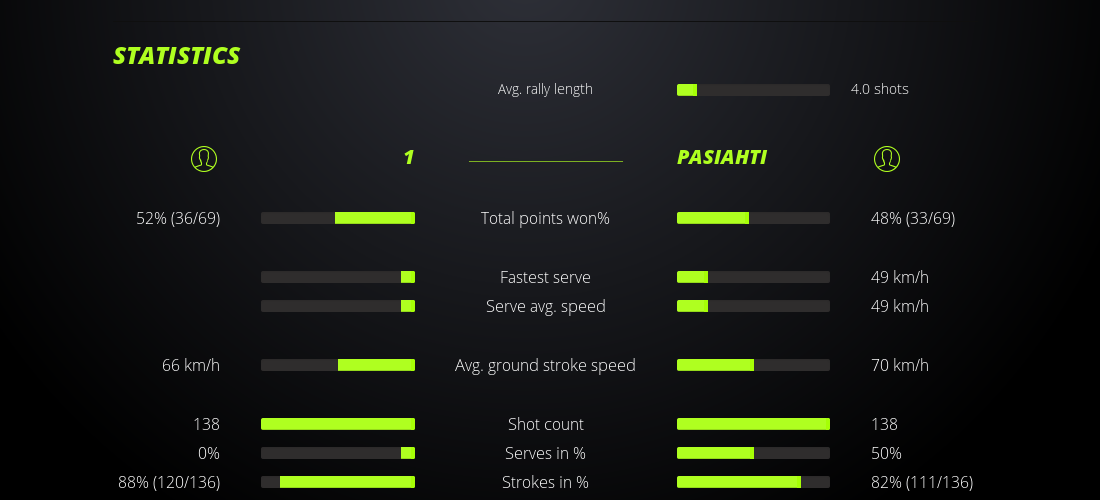Viewport: 1100px width, 500px height.
Task: Click the player 1 name label
Action: click(x=408, y=158)
